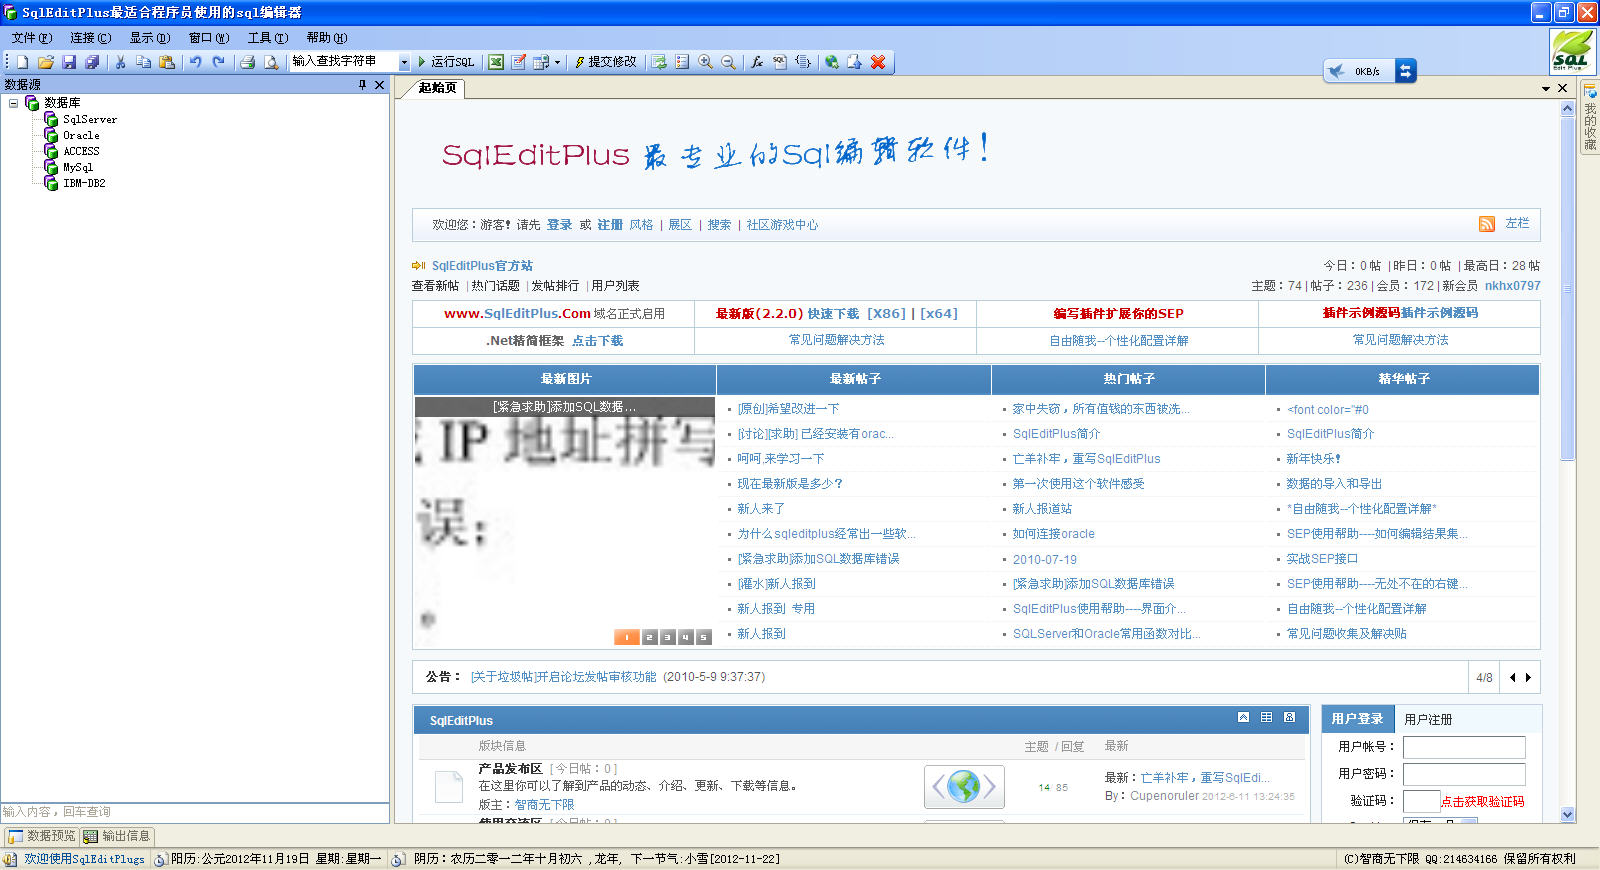1600x870 pixels.
Task: Click the search string input box
Action: tap(344, 62)
